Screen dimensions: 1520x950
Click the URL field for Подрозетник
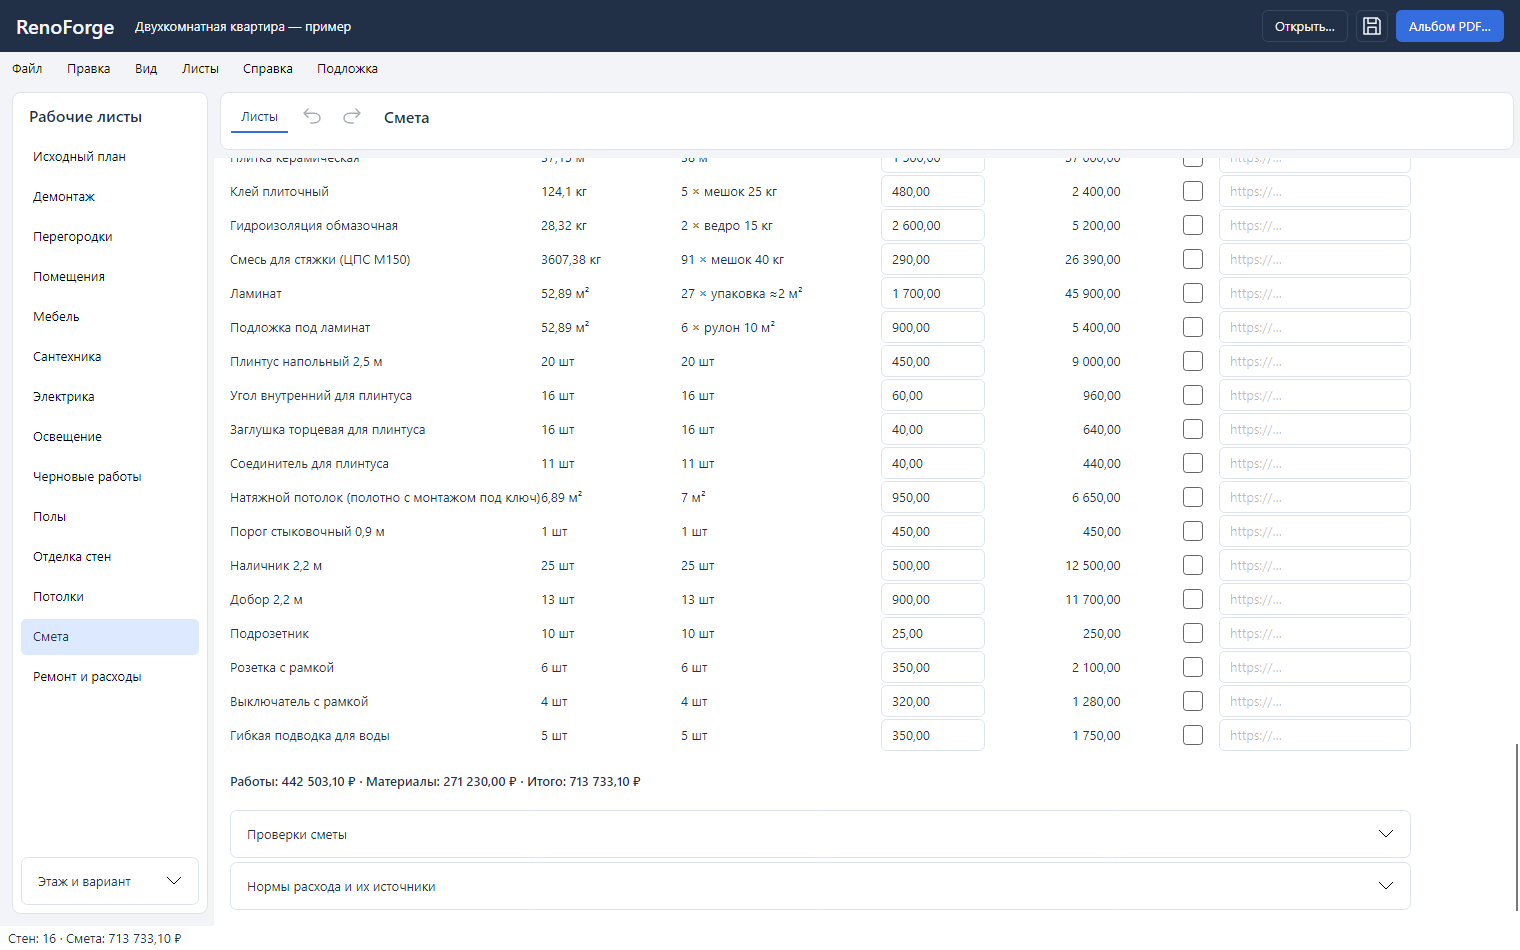(x=1315, y=633)
